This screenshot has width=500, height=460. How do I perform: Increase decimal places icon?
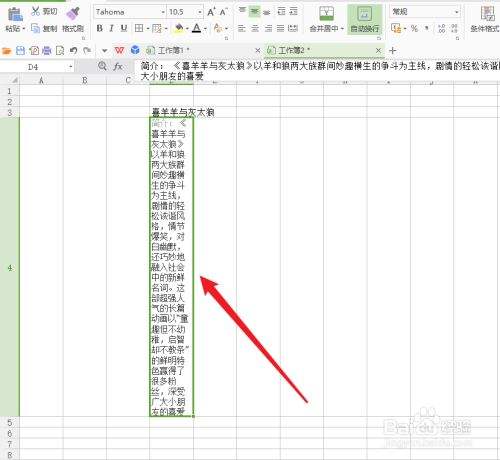[442, 29]
